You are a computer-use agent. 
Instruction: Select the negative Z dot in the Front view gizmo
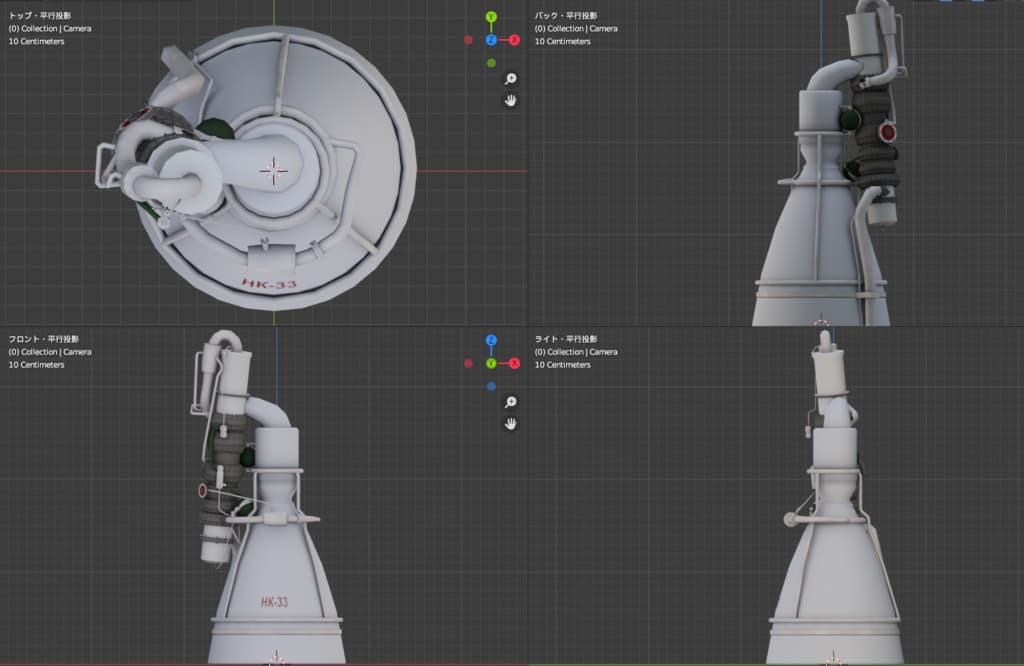pyautogui.click(x=491, y=386)
